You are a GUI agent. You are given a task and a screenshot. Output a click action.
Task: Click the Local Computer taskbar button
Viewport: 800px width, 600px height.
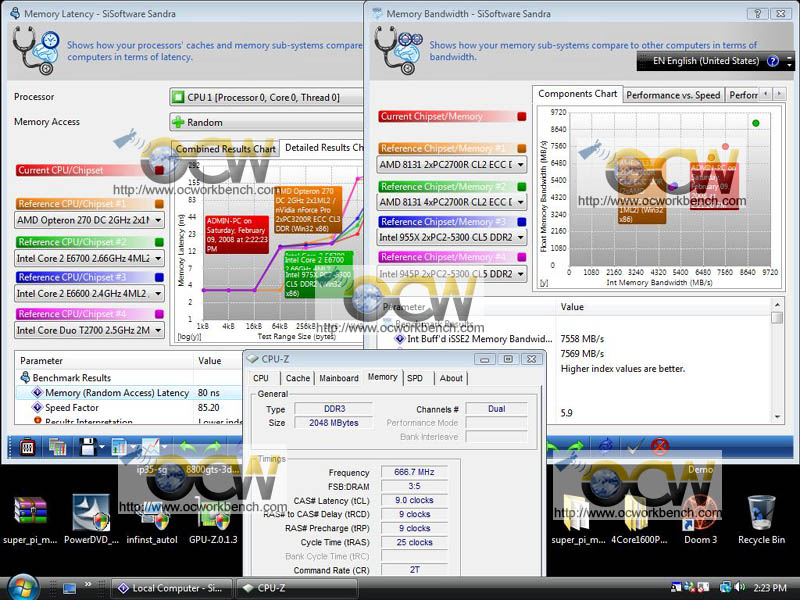[x=171, y=588]
